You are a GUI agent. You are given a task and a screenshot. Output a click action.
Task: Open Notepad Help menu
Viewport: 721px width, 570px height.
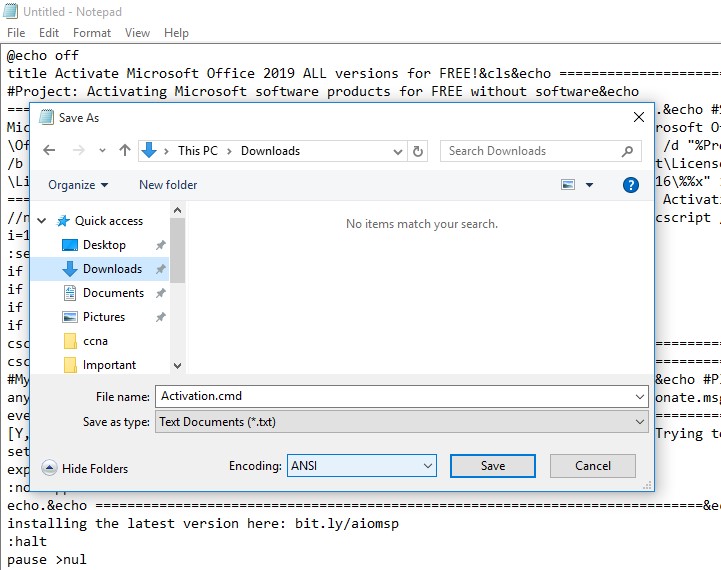176,33
